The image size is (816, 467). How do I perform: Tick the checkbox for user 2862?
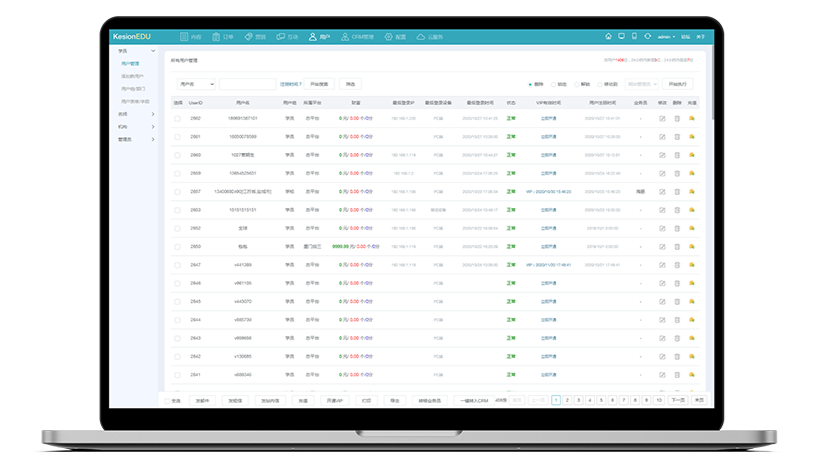point(177,118)
